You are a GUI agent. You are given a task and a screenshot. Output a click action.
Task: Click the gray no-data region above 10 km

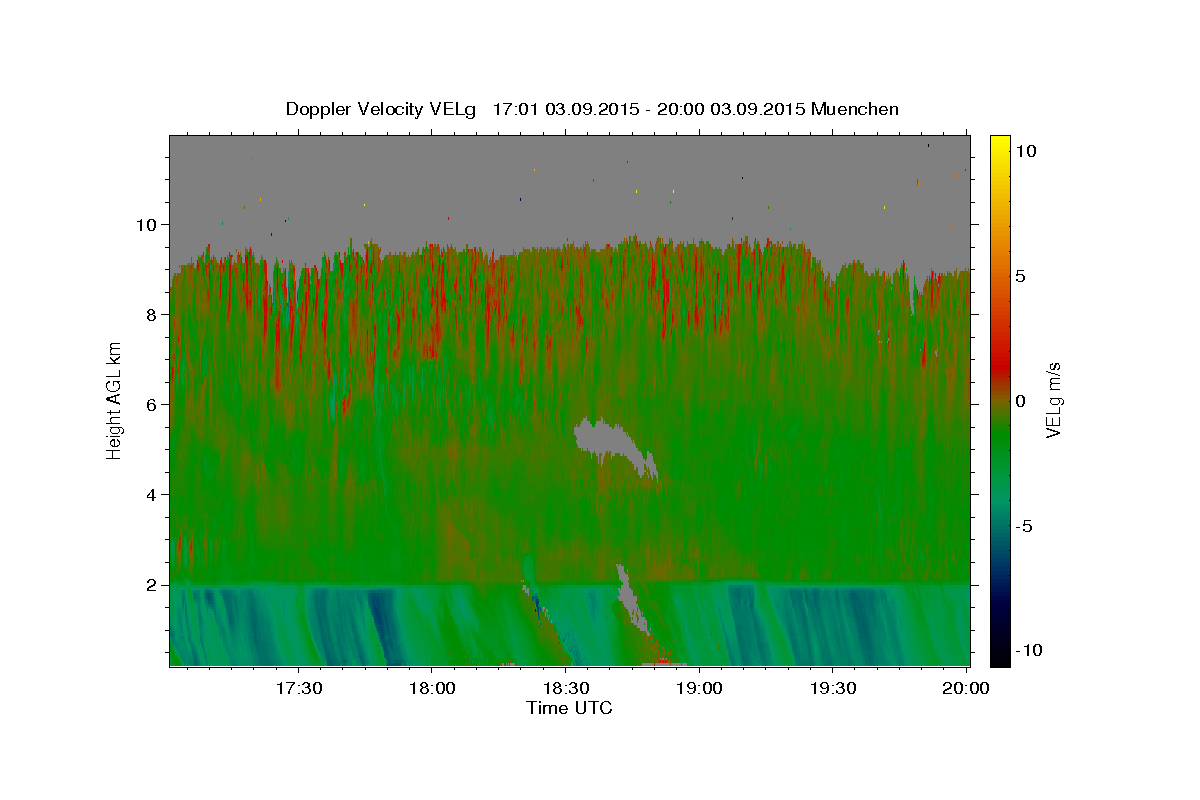[569, 185]
